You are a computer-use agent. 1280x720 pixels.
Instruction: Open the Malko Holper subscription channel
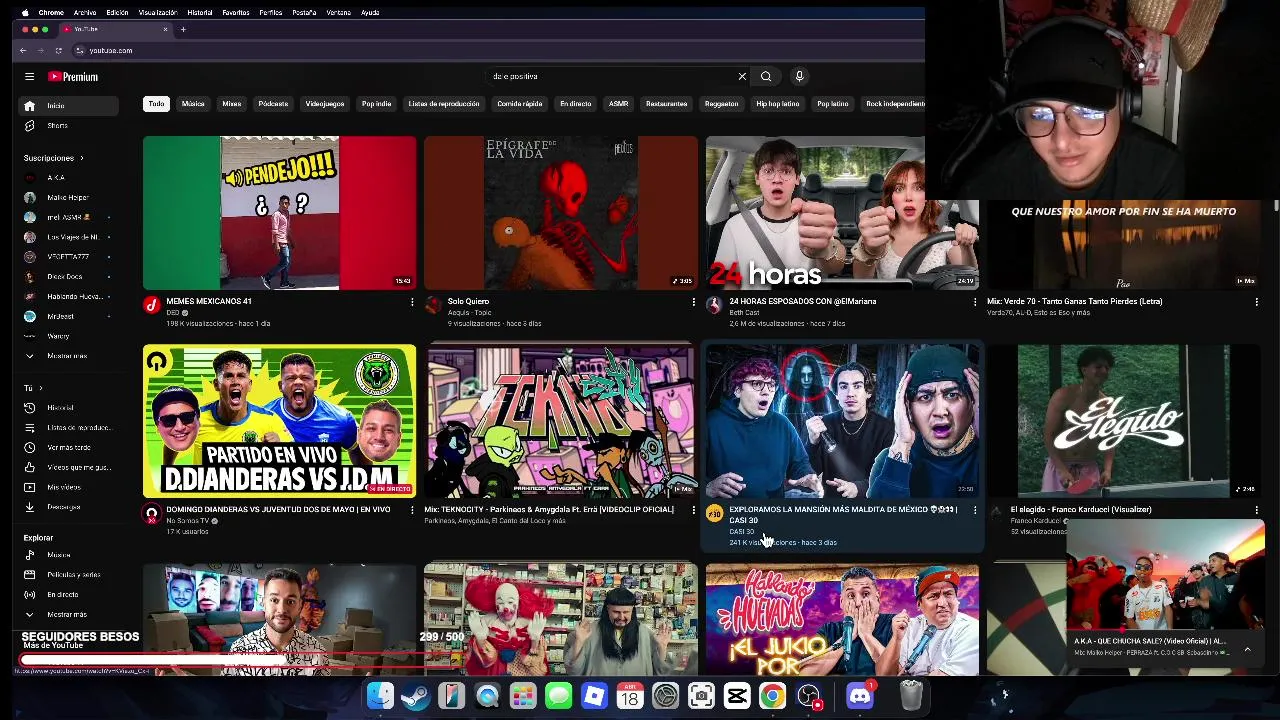(69, 197)
